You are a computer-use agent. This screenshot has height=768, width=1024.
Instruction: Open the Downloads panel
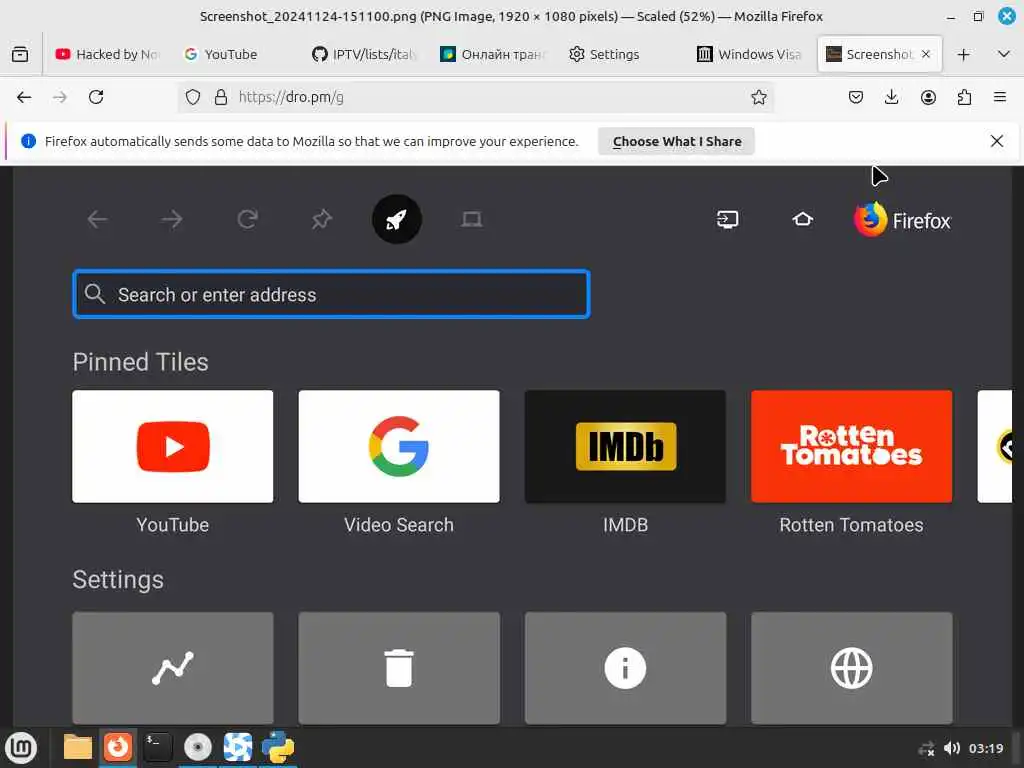click(x=891, y=97)
